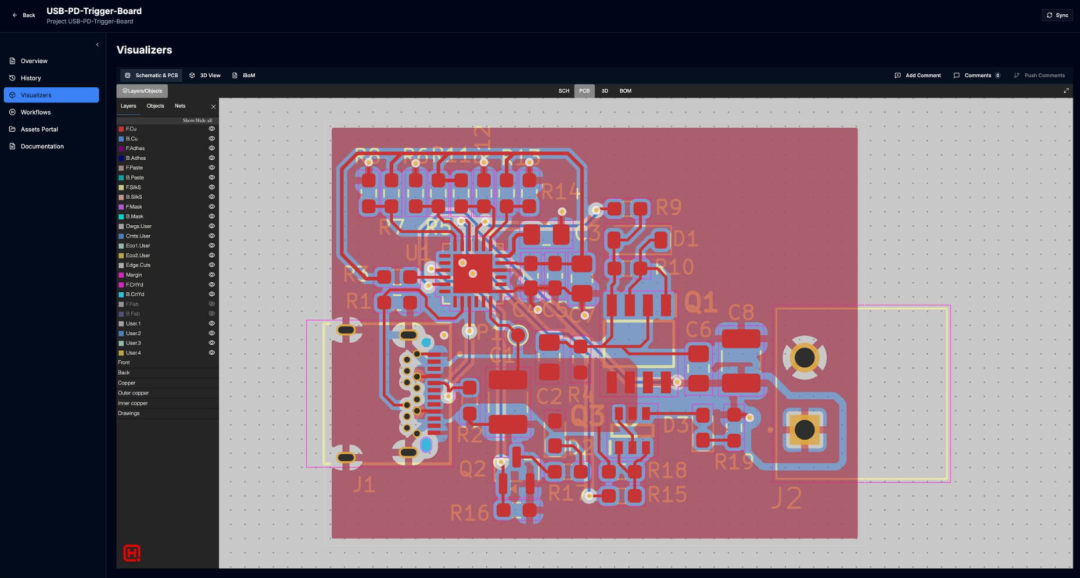This screenshot has width=1080, height=578.
Task: Open Overview from its sidebar icon
Action: (x=12, y=61)
